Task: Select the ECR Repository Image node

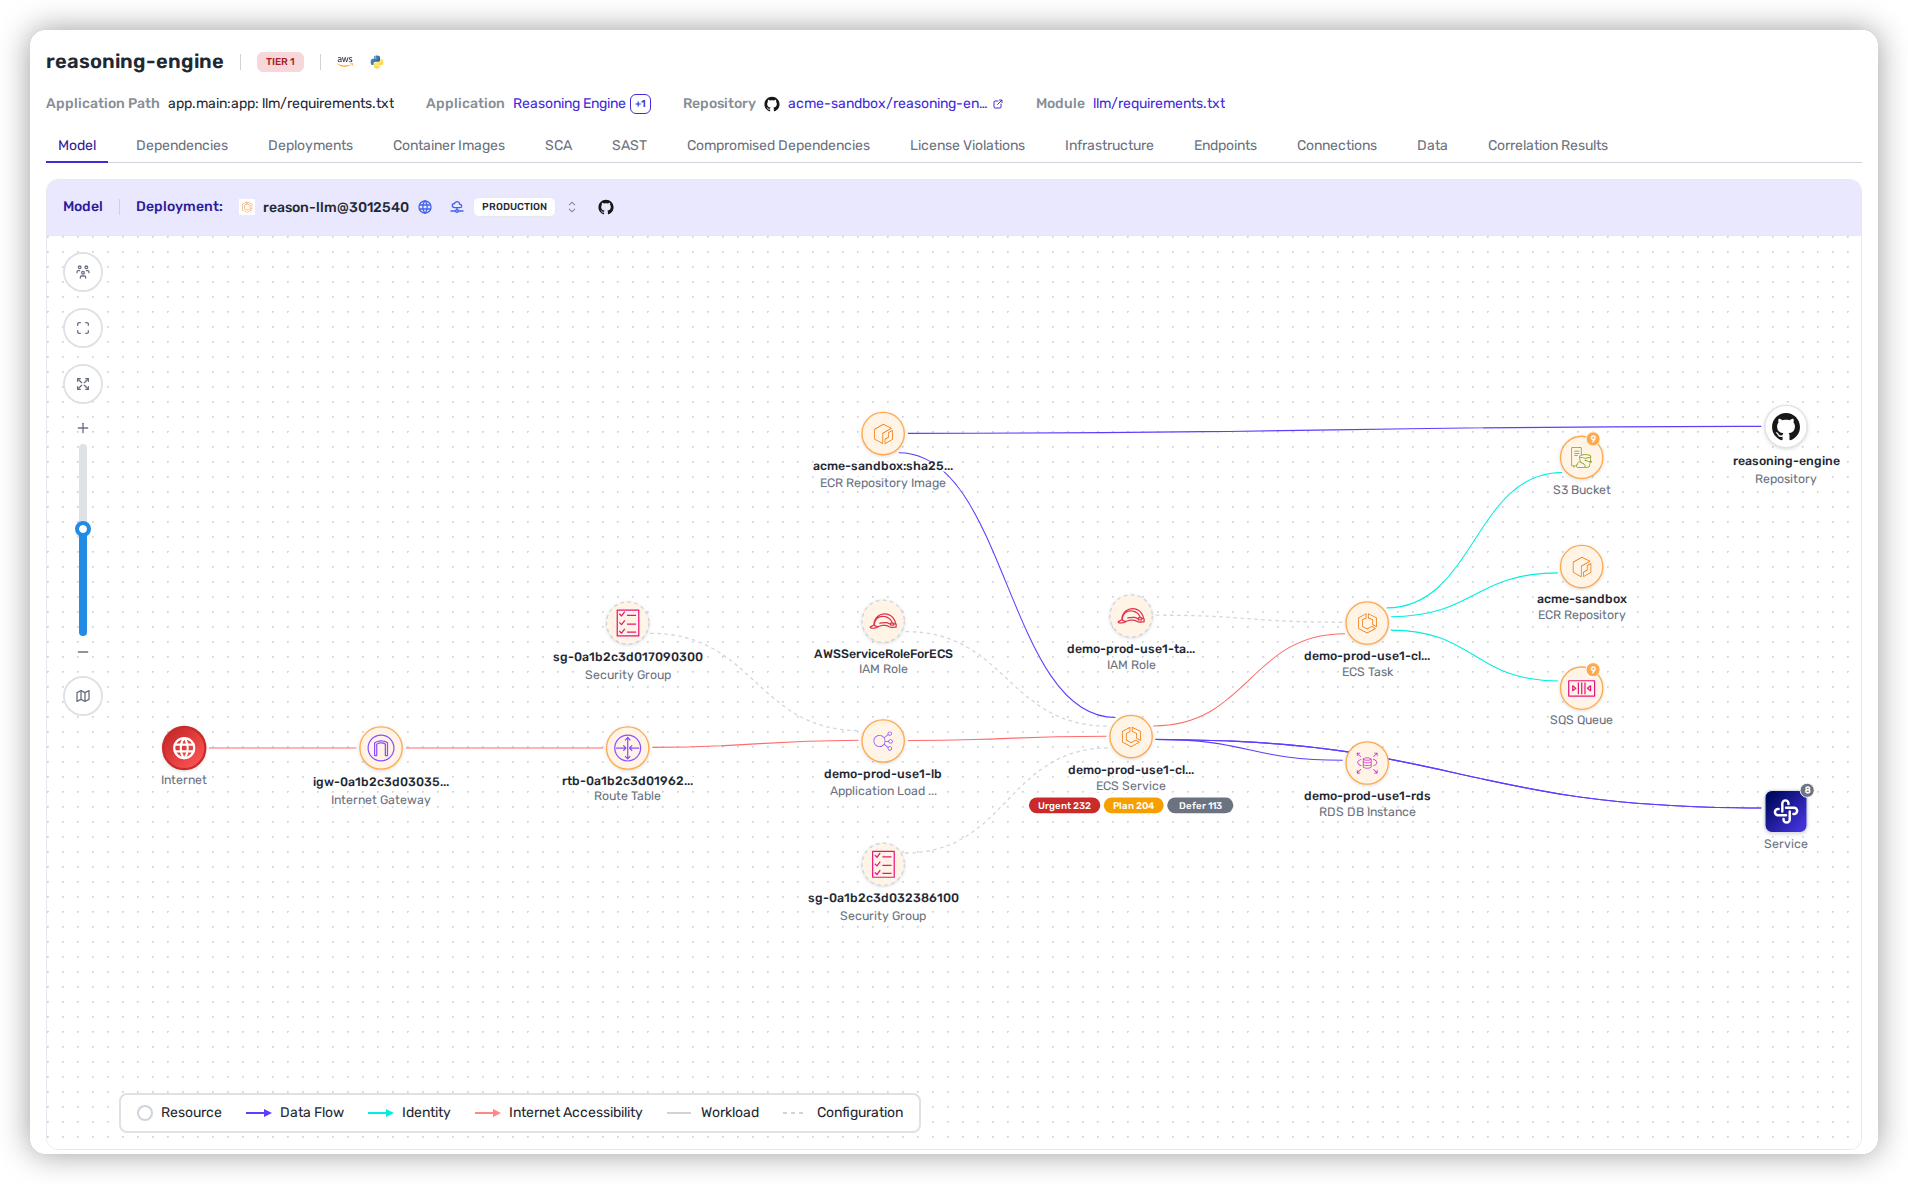Action: [x=883, y=434]
